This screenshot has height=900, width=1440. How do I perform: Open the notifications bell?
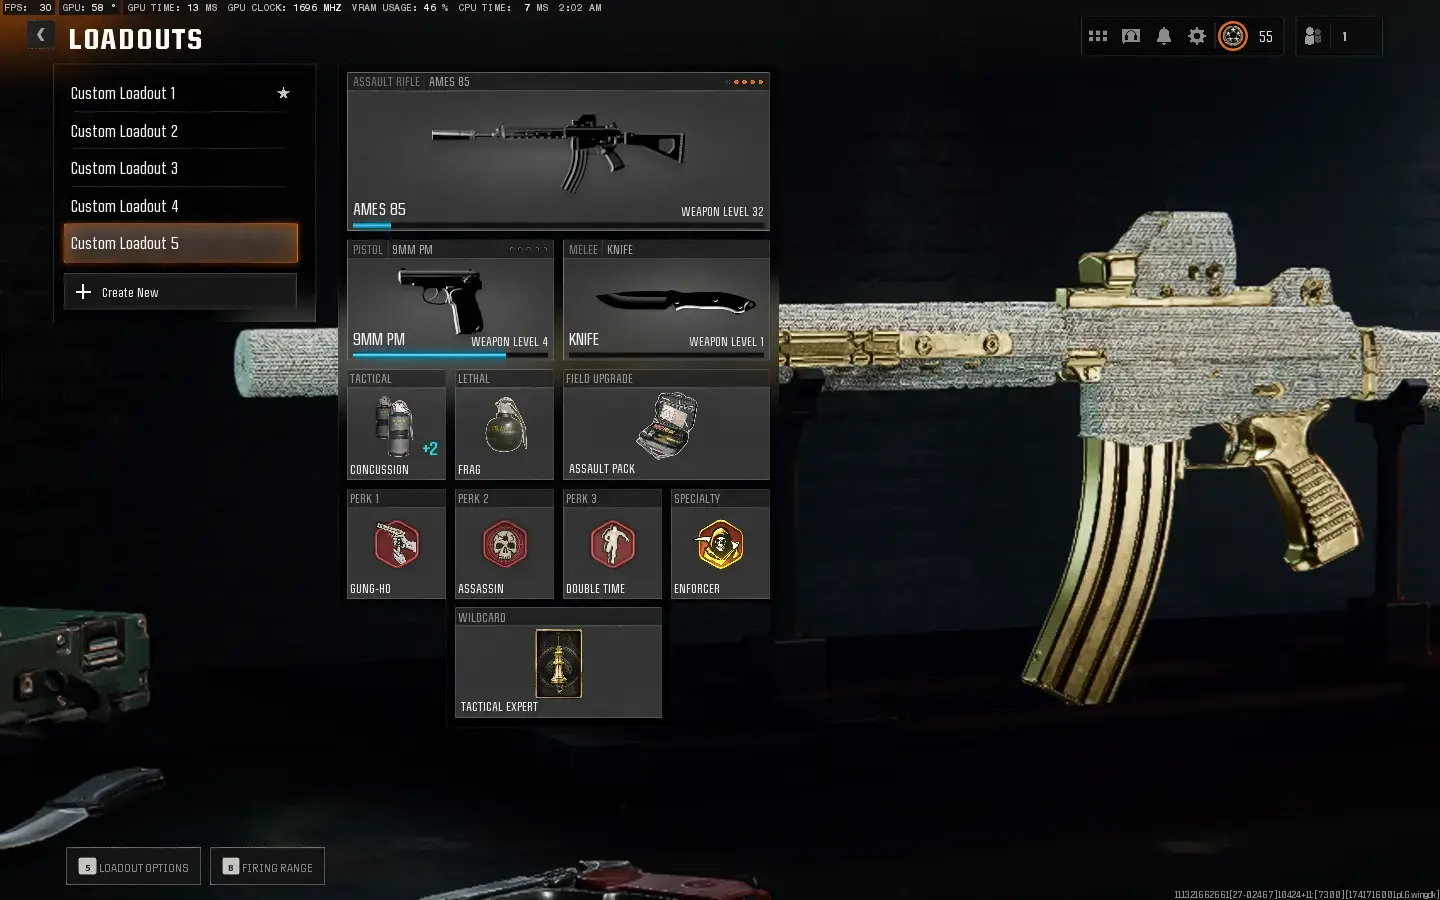click(1163, 36)
